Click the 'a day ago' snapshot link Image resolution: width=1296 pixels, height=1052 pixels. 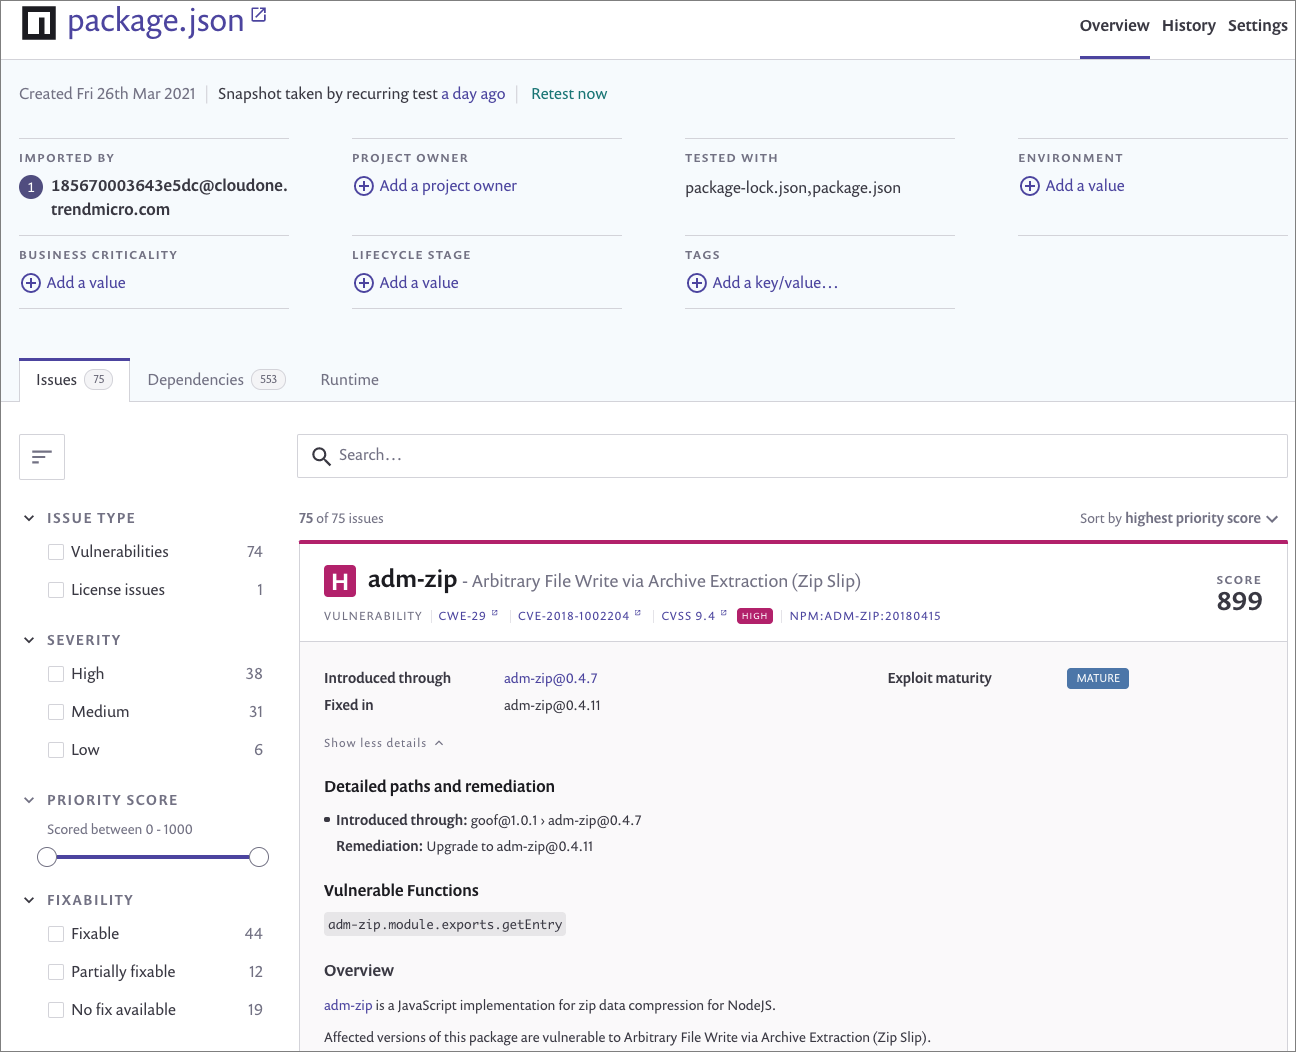(x=473, y=94)
